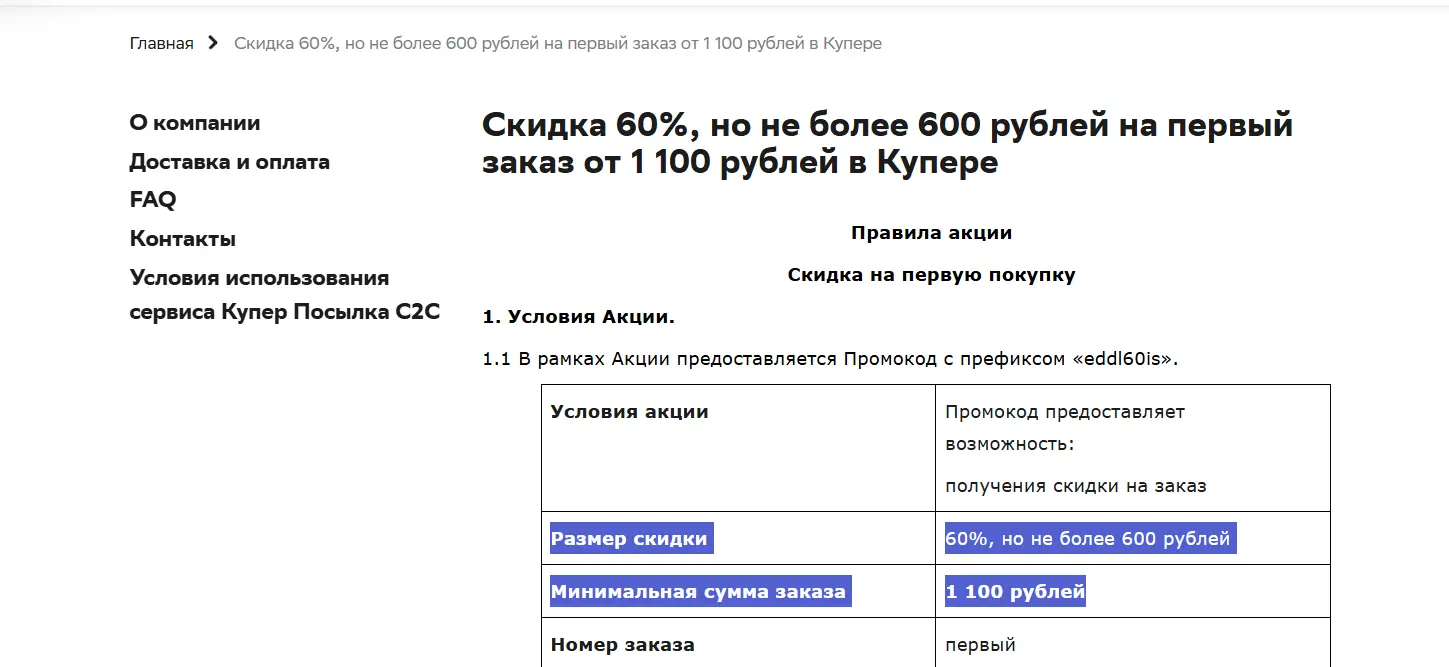Click the Условия акции table cell
This screenshot has height=667, width=1449.
[x=739, y=448]
